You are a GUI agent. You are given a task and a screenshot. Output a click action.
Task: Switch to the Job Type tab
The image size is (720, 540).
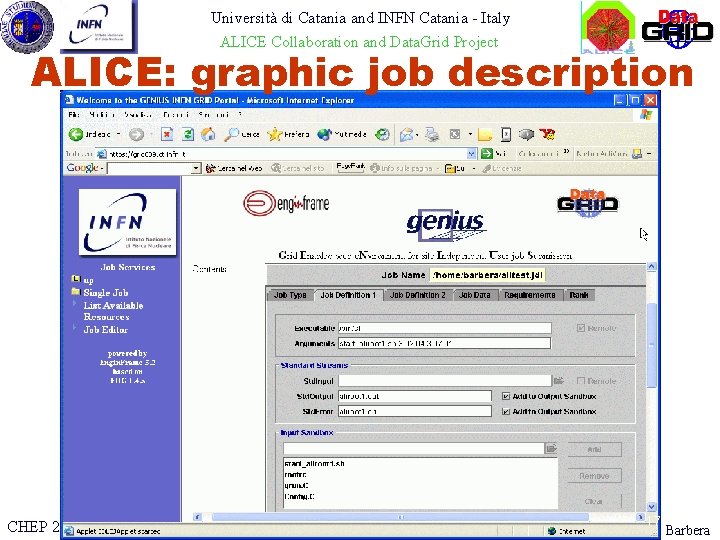point(290,295)
